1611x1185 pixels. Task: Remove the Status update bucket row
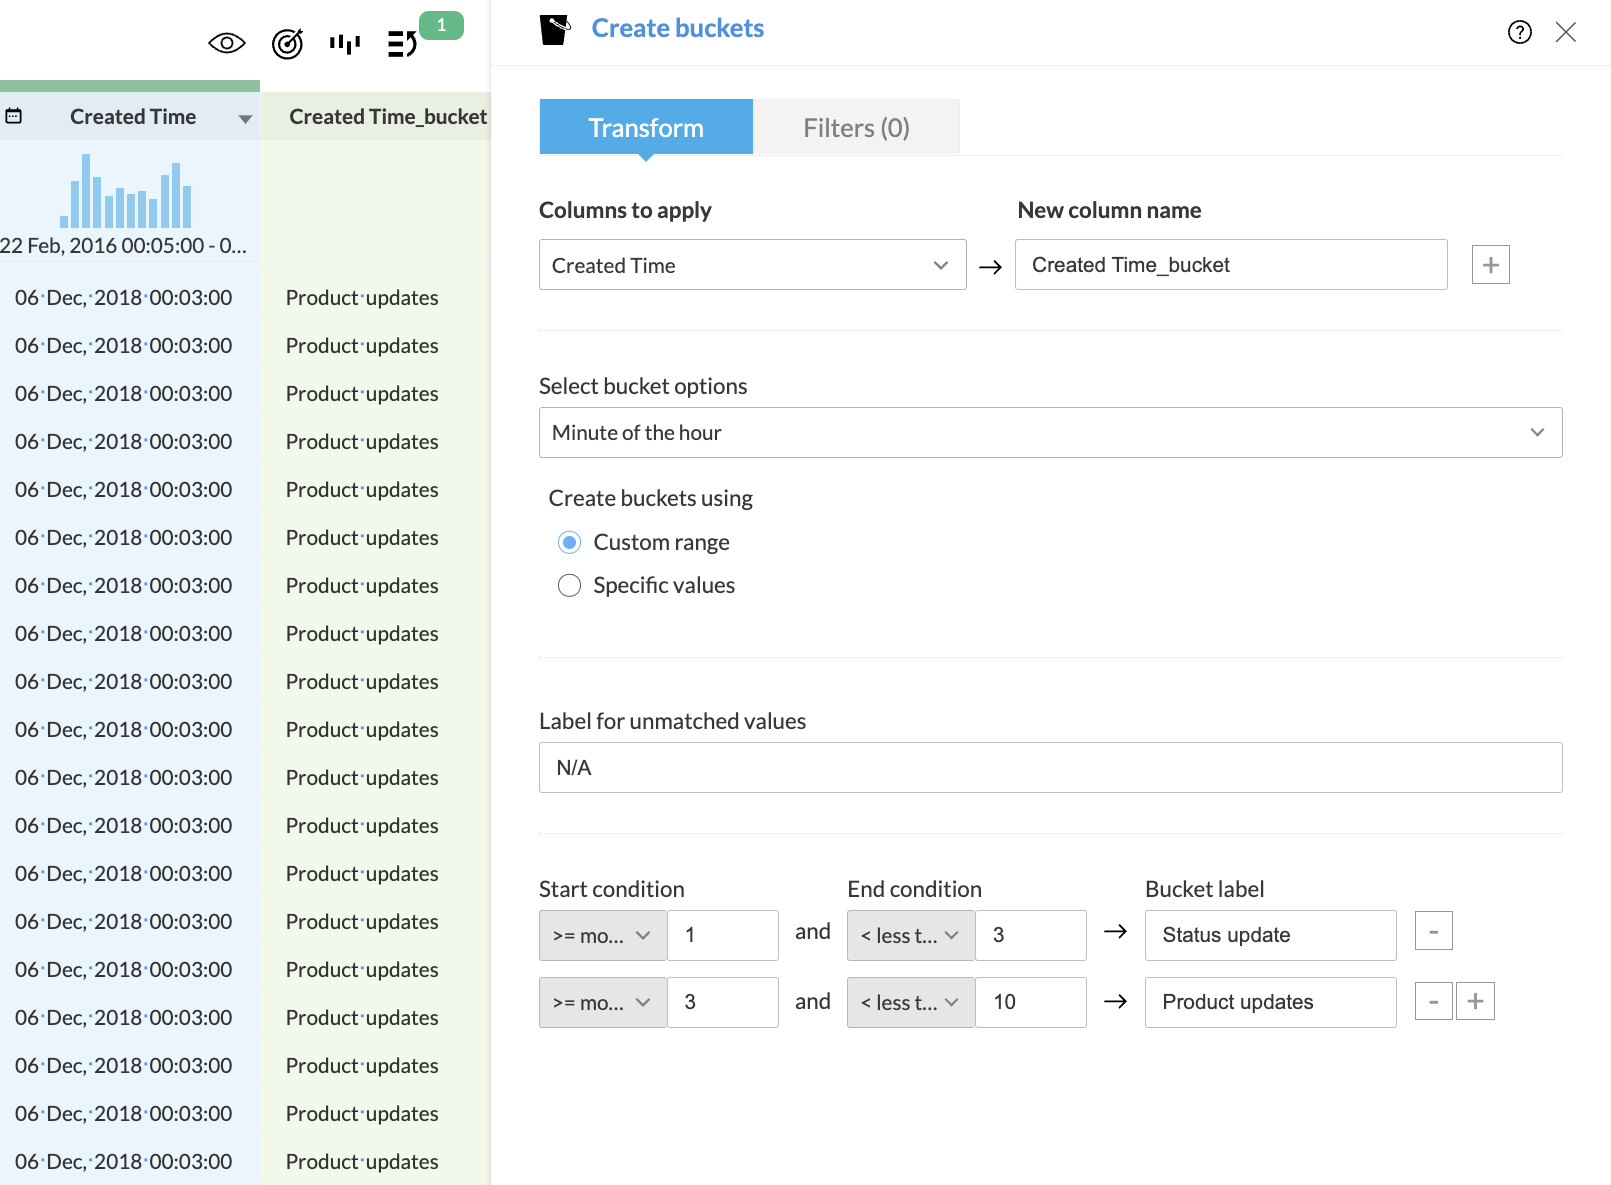(x=1433, y=931)
